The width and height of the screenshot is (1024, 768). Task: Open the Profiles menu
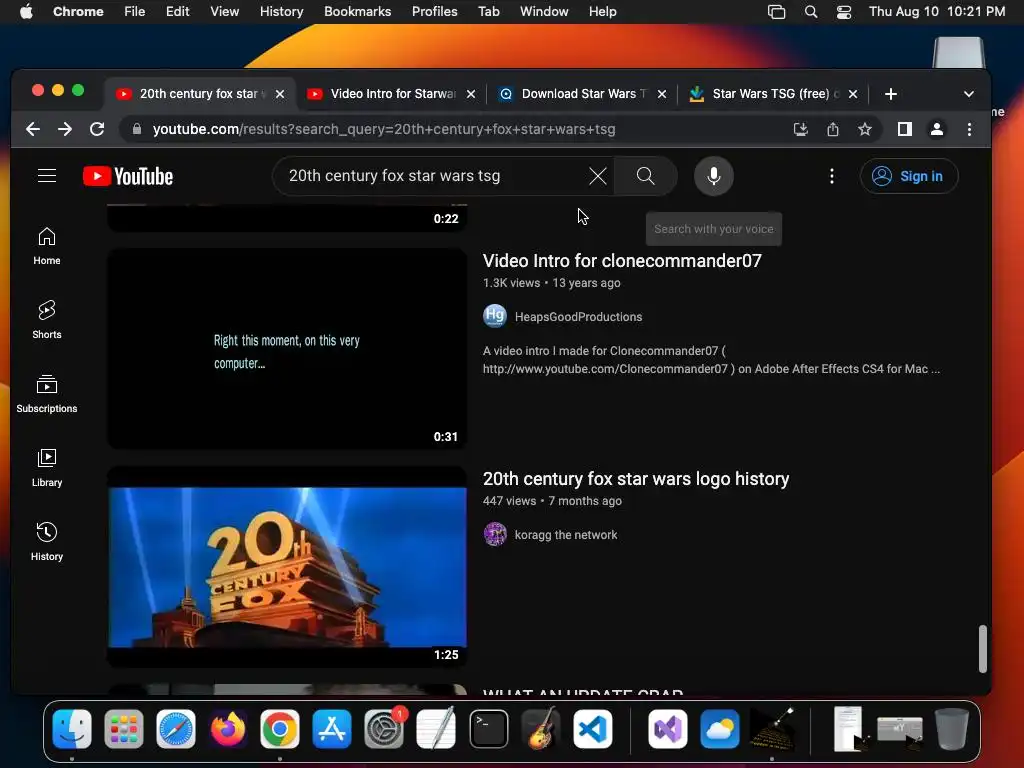(x=434, y=12)
